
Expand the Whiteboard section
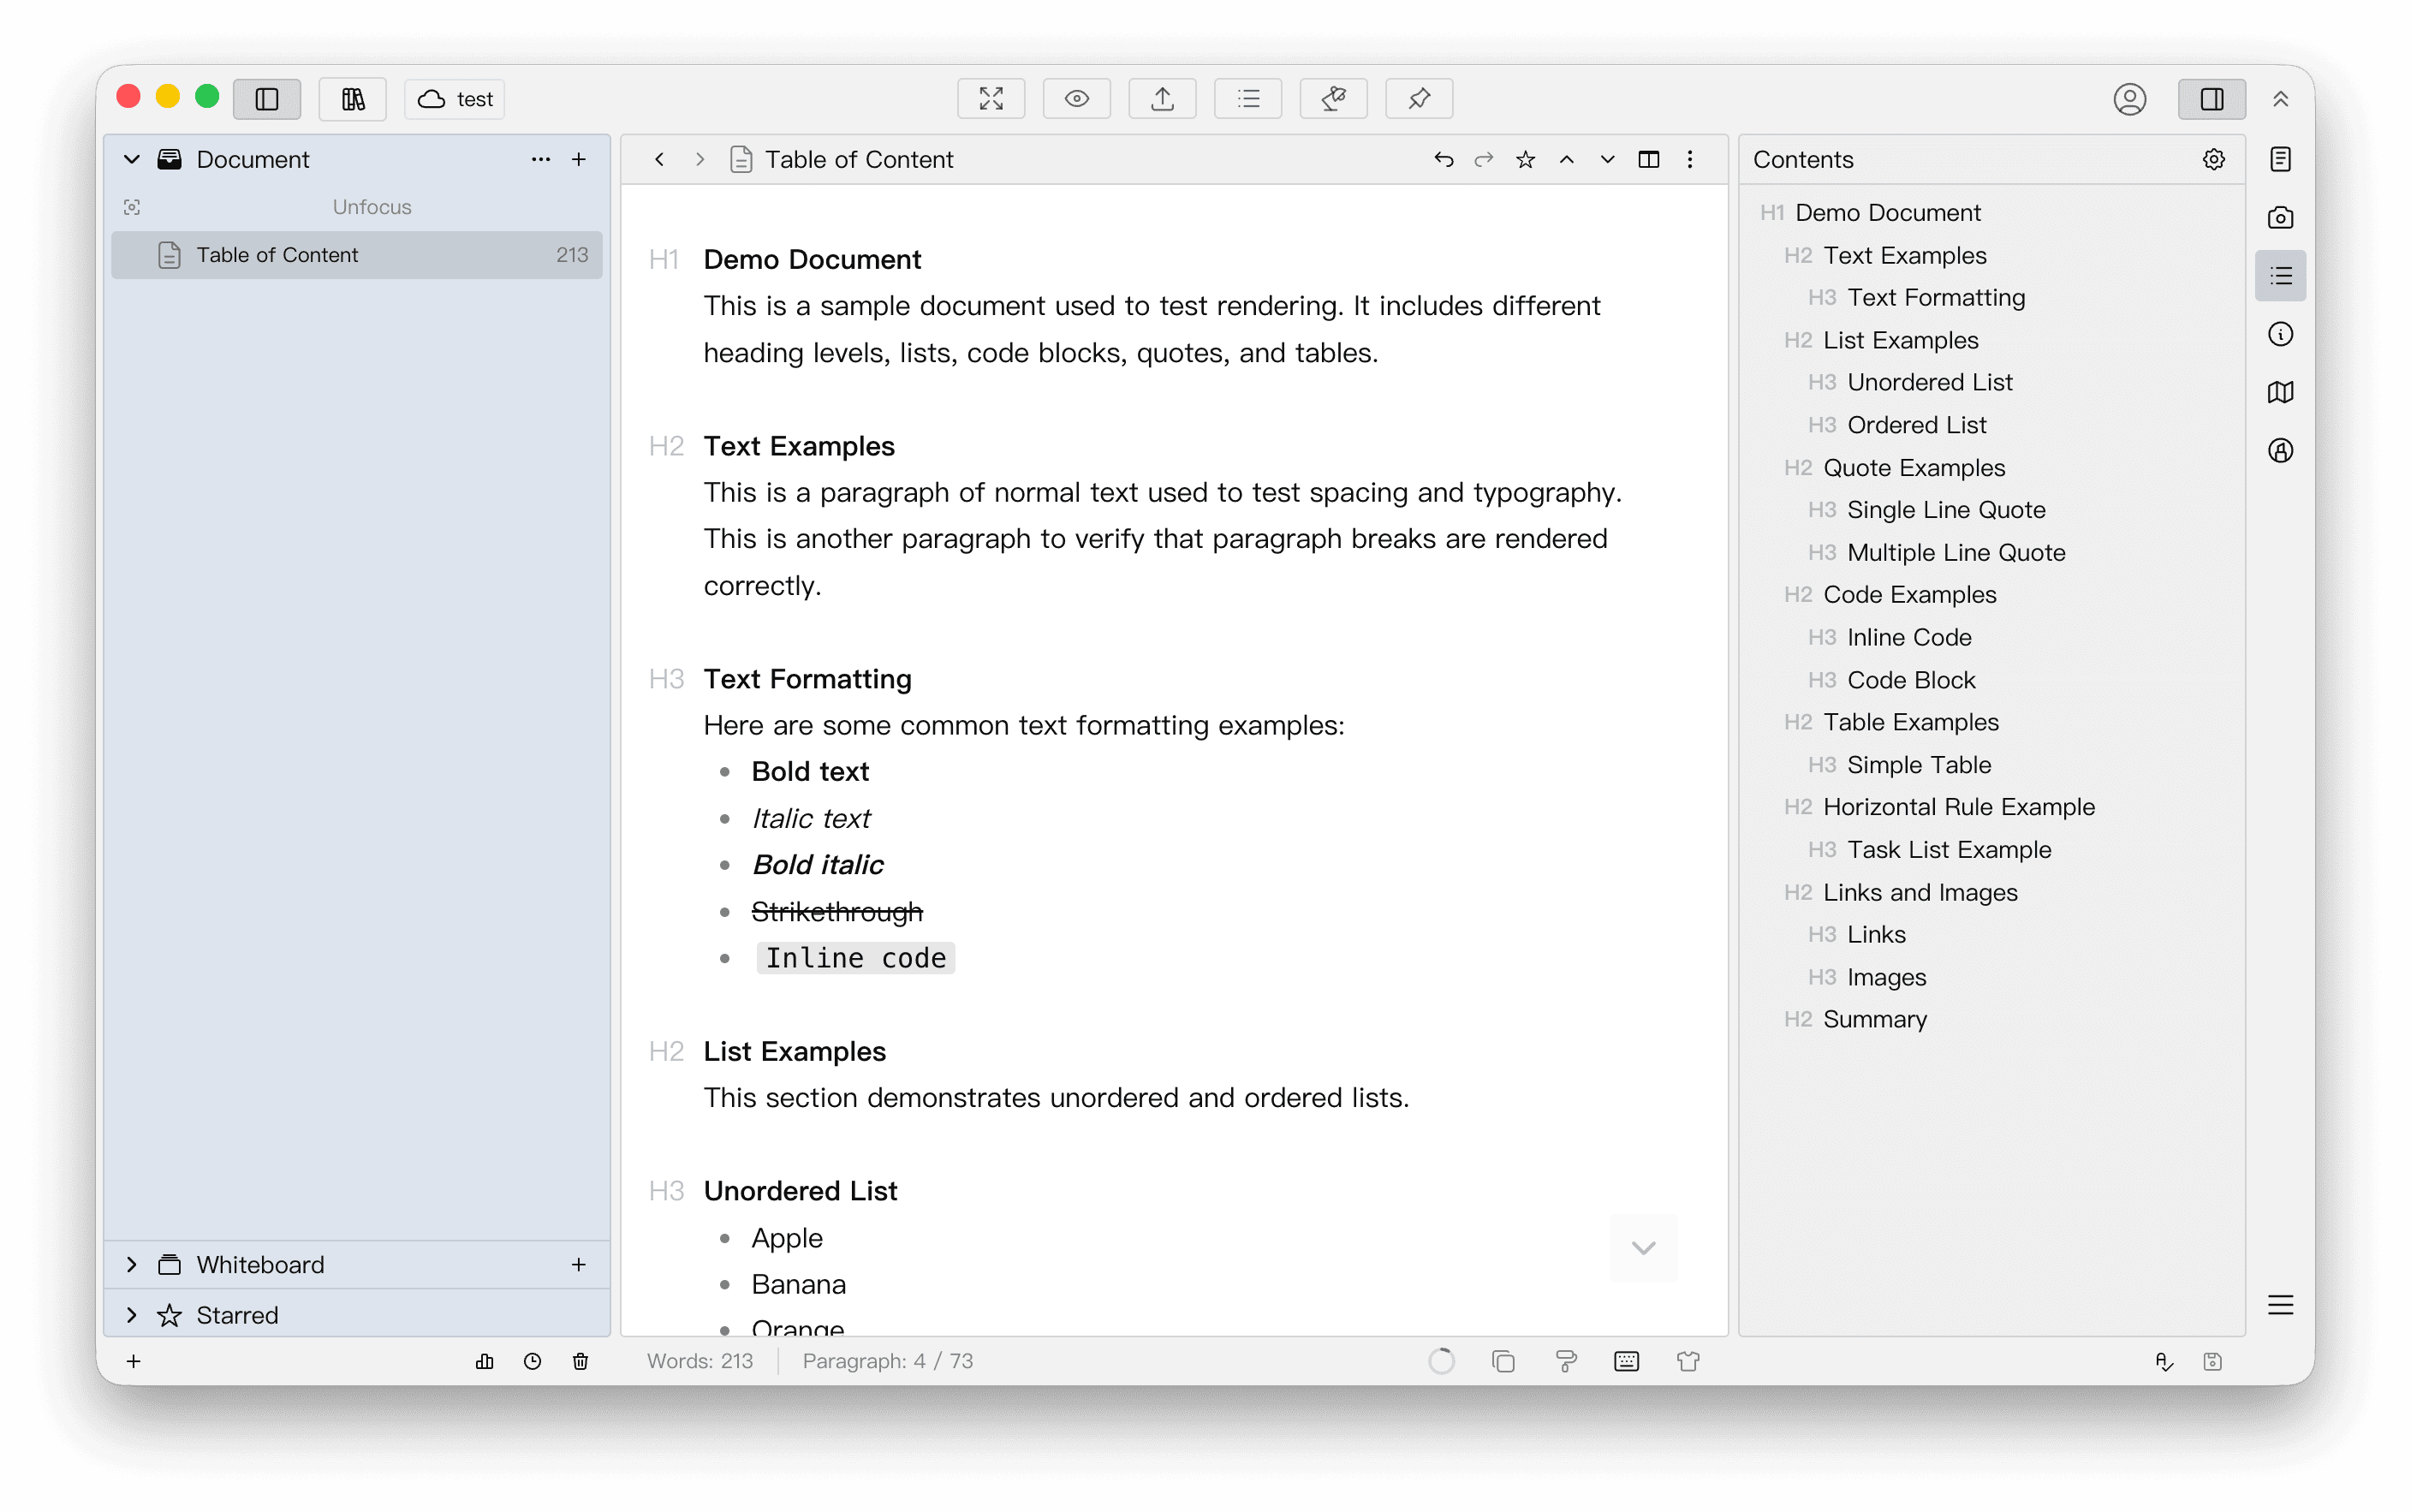point(131,1264)
